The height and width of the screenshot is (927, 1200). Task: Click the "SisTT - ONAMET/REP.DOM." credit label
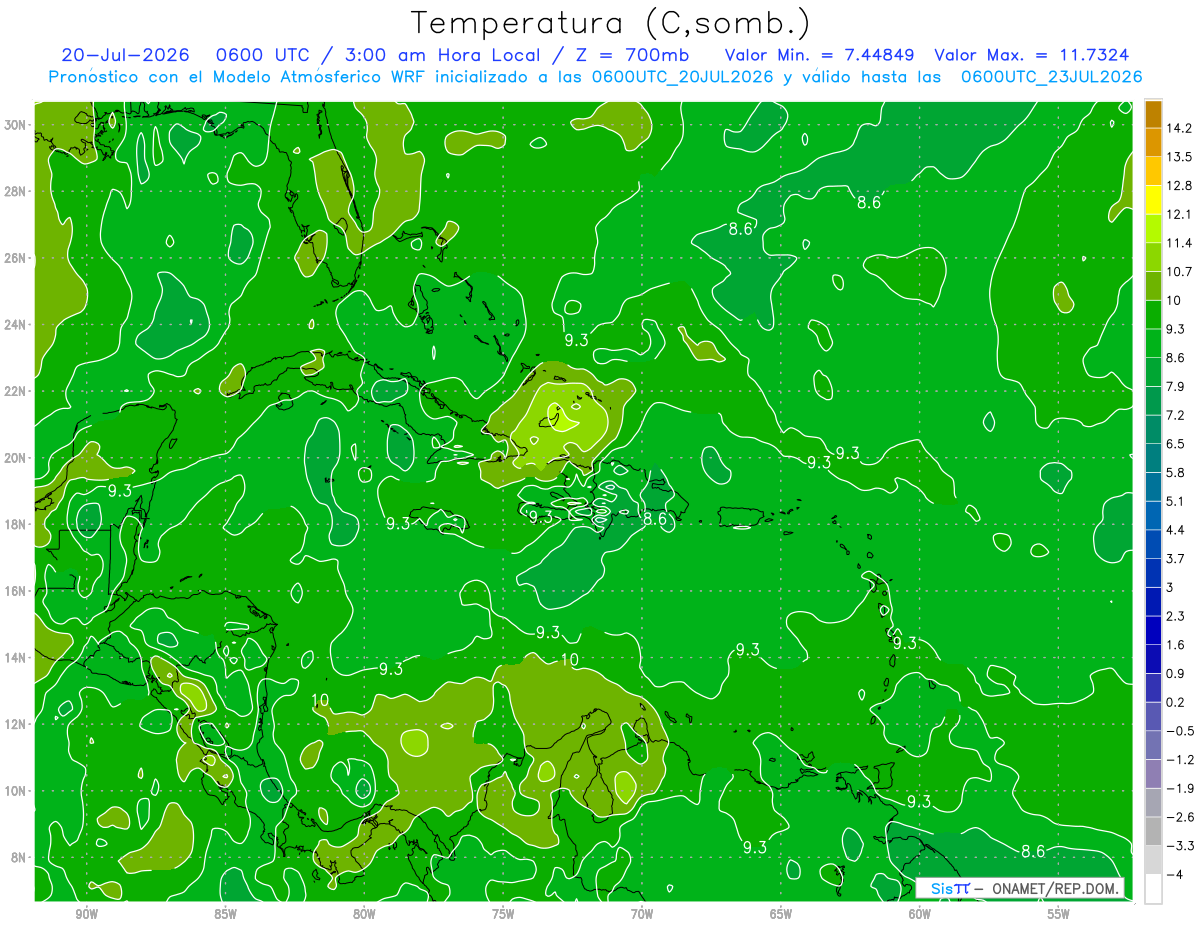click(x=1020, y=888)
